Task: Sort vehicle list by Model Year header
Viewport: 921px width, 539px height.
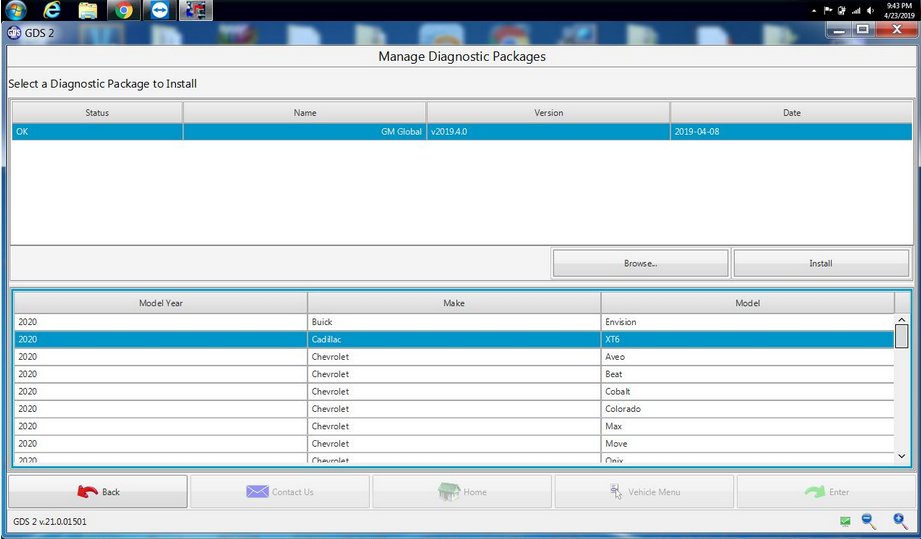Action: tap(160, 303)
